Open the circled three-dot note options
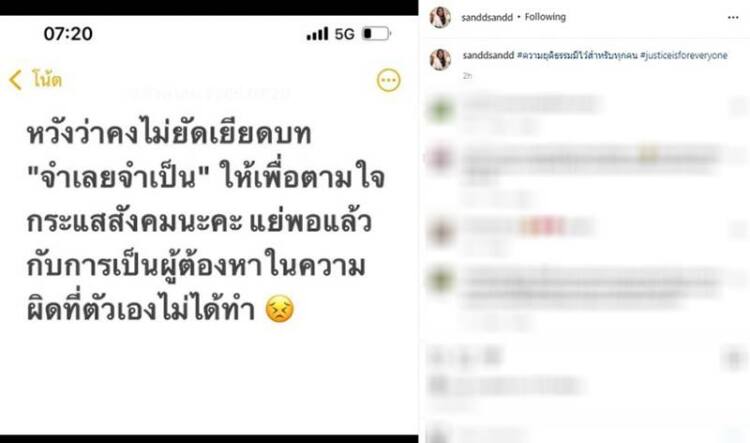750x443 pixels. [x=388, y=80]
